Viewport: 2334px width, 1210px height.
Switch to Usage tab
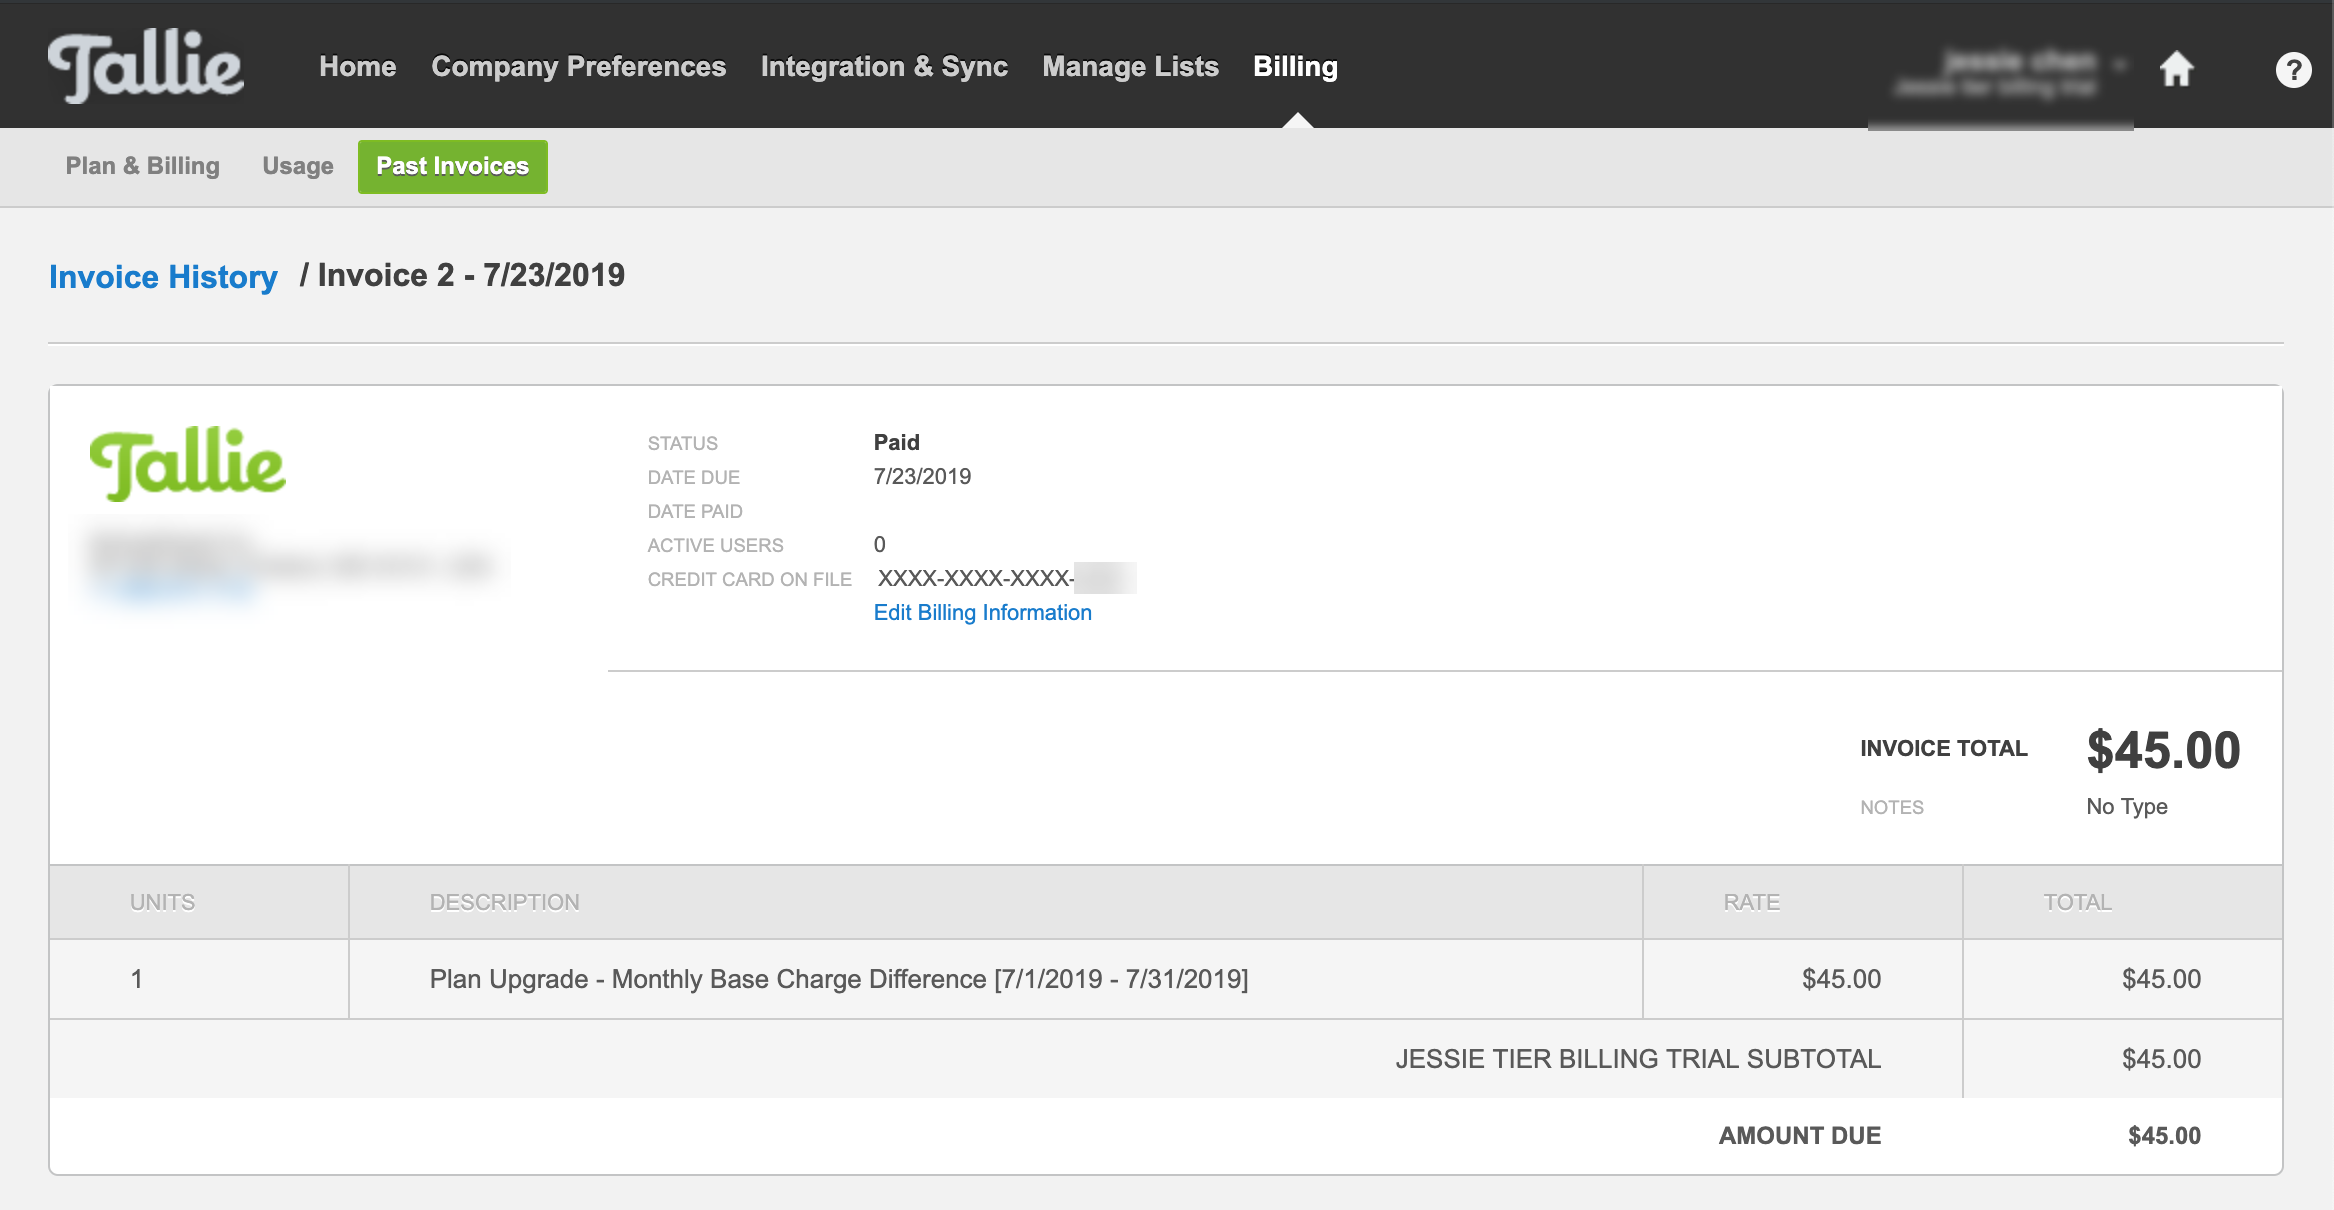(x=298, y=166)
